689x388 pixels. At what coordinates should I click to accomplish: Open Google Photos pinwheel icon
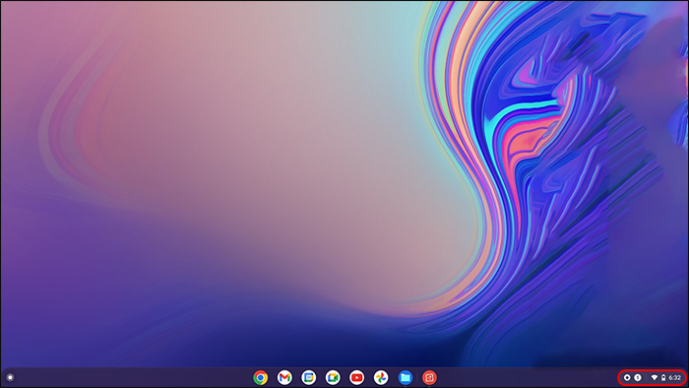coord(381,377)
